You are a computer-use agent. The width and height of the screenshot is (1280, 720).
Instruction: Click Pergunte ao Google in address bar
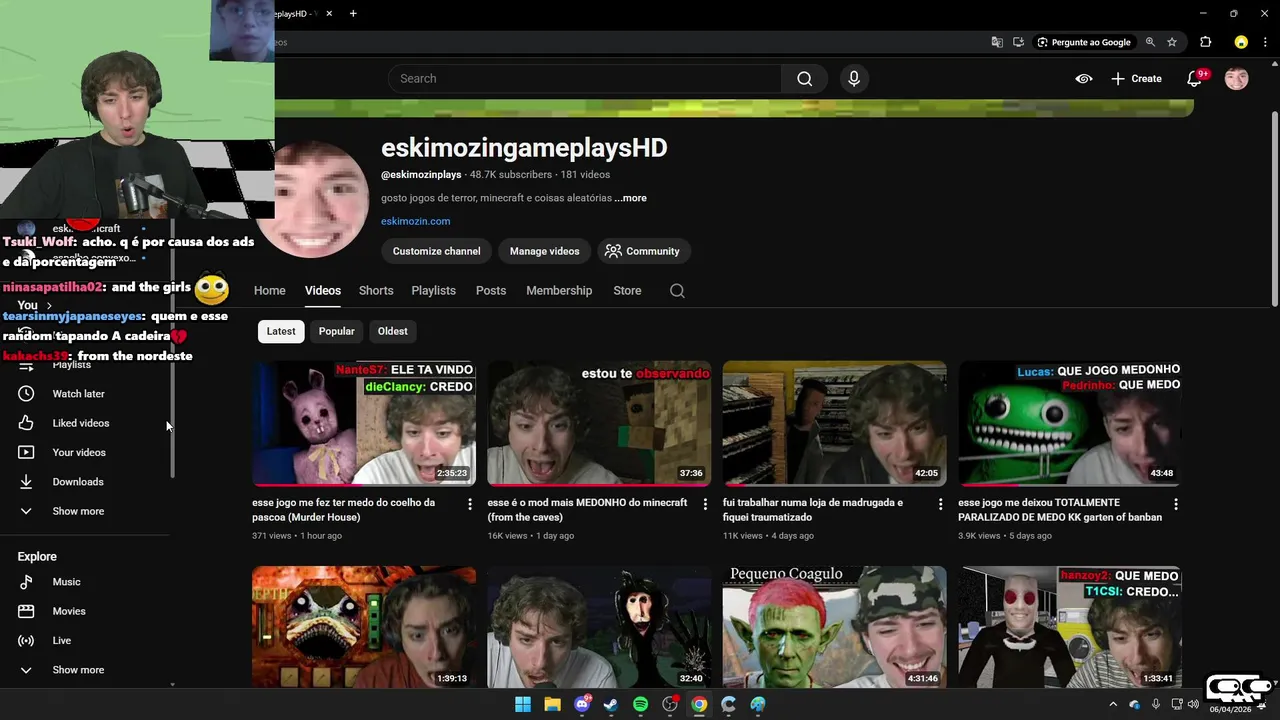tap(1083, 42)
